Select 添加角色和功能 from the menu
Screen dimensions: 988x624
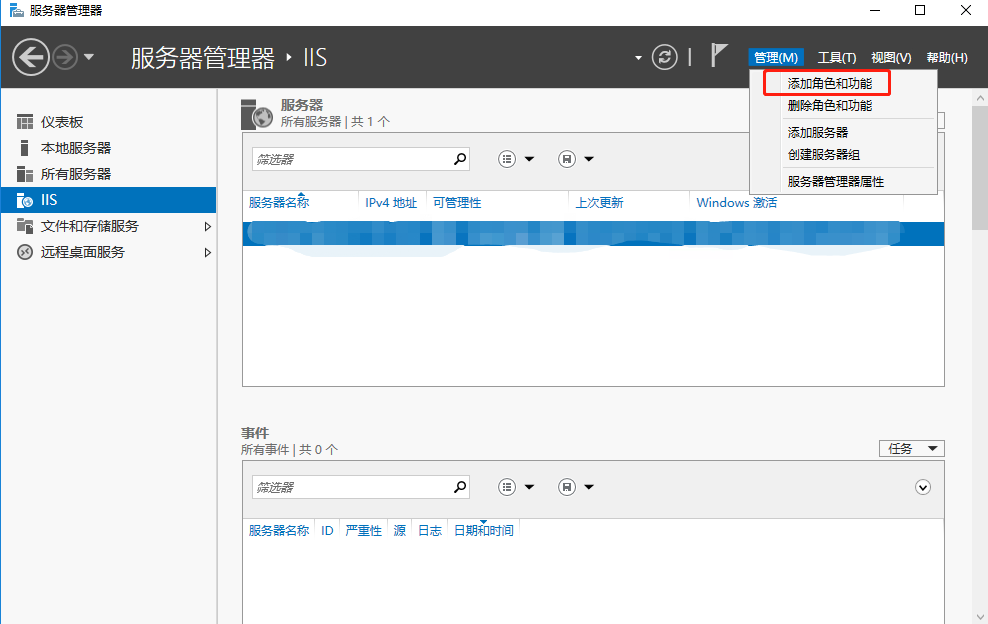point(827,84)
